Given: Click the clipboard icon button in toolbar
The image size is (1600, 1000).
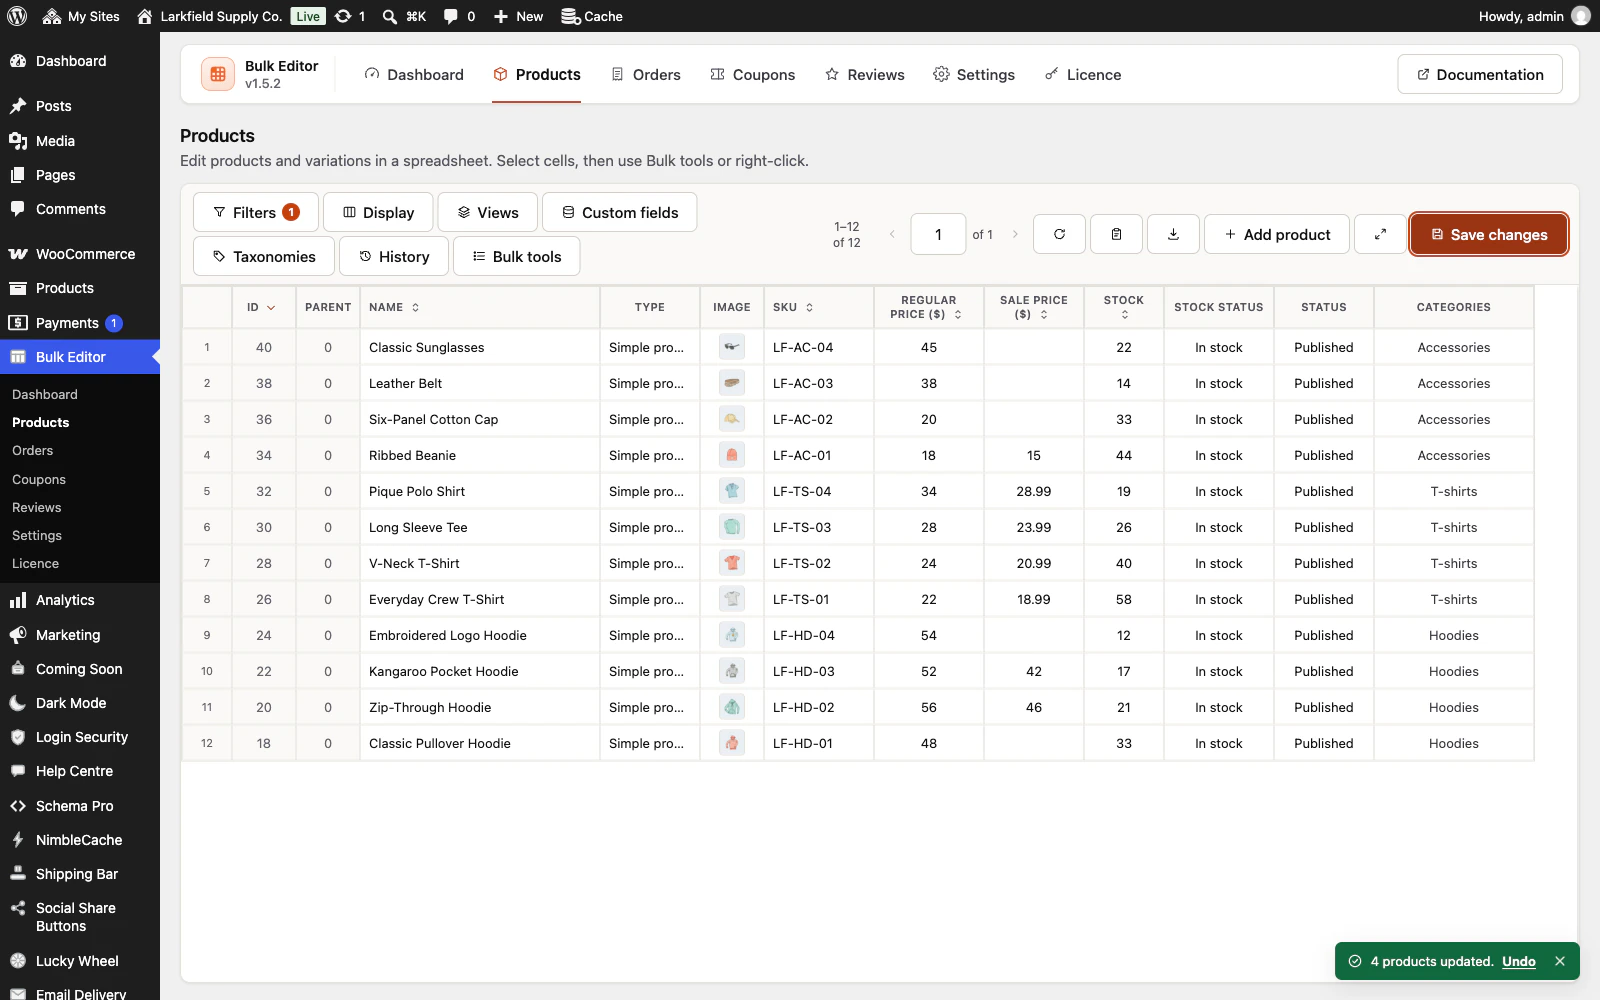Looking at the screenshot, I should (x=1117, y=234).
